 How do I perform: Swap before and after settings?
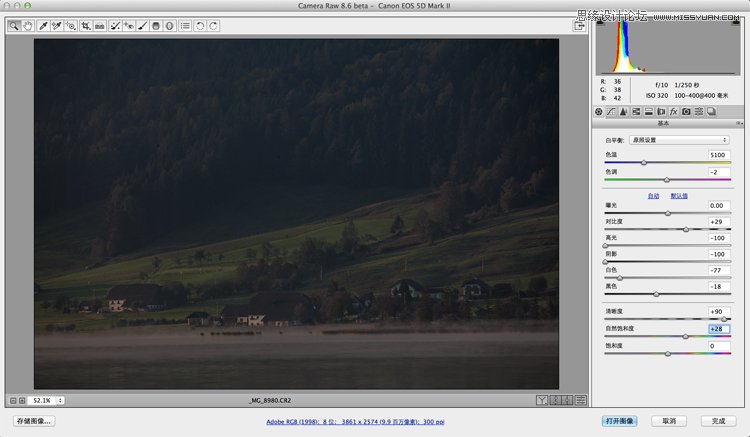555,401
